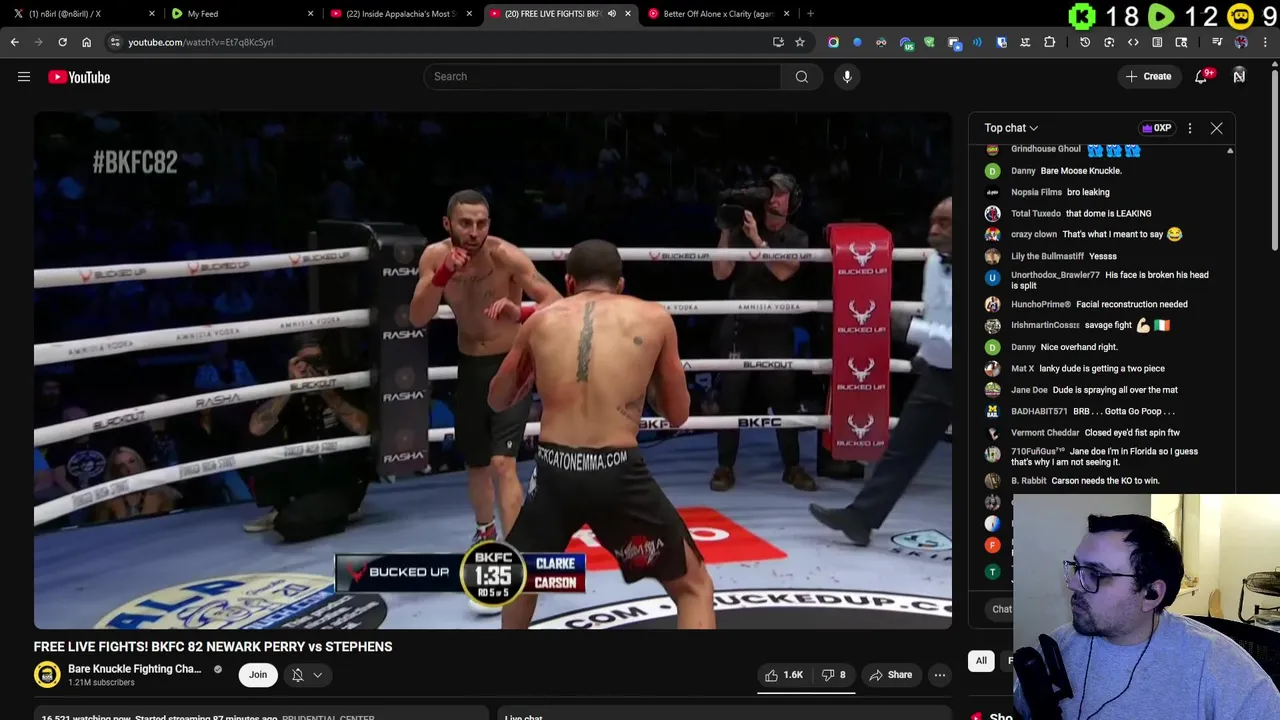Open the browser profile avatar
The width and height of the screenshot is (1280, 720).
tap(1241, 42)
